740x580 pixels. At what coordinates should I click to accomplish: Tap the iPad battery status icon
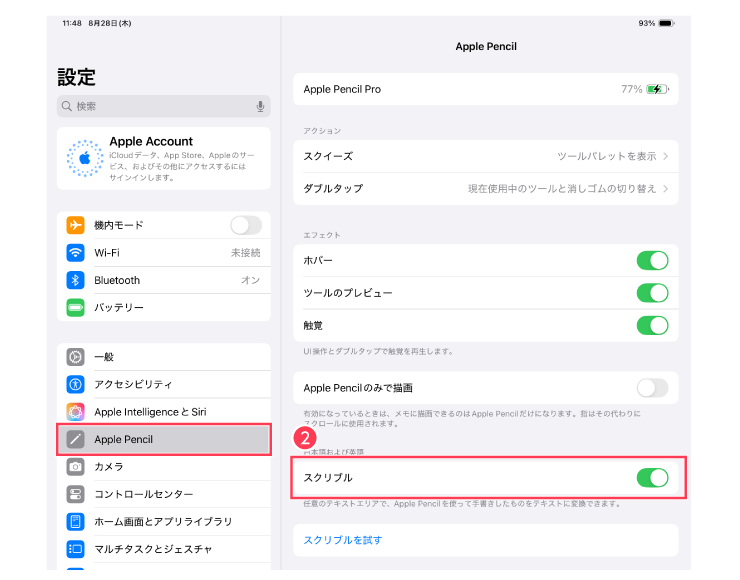pyautogui.click(x=666, y=23)
